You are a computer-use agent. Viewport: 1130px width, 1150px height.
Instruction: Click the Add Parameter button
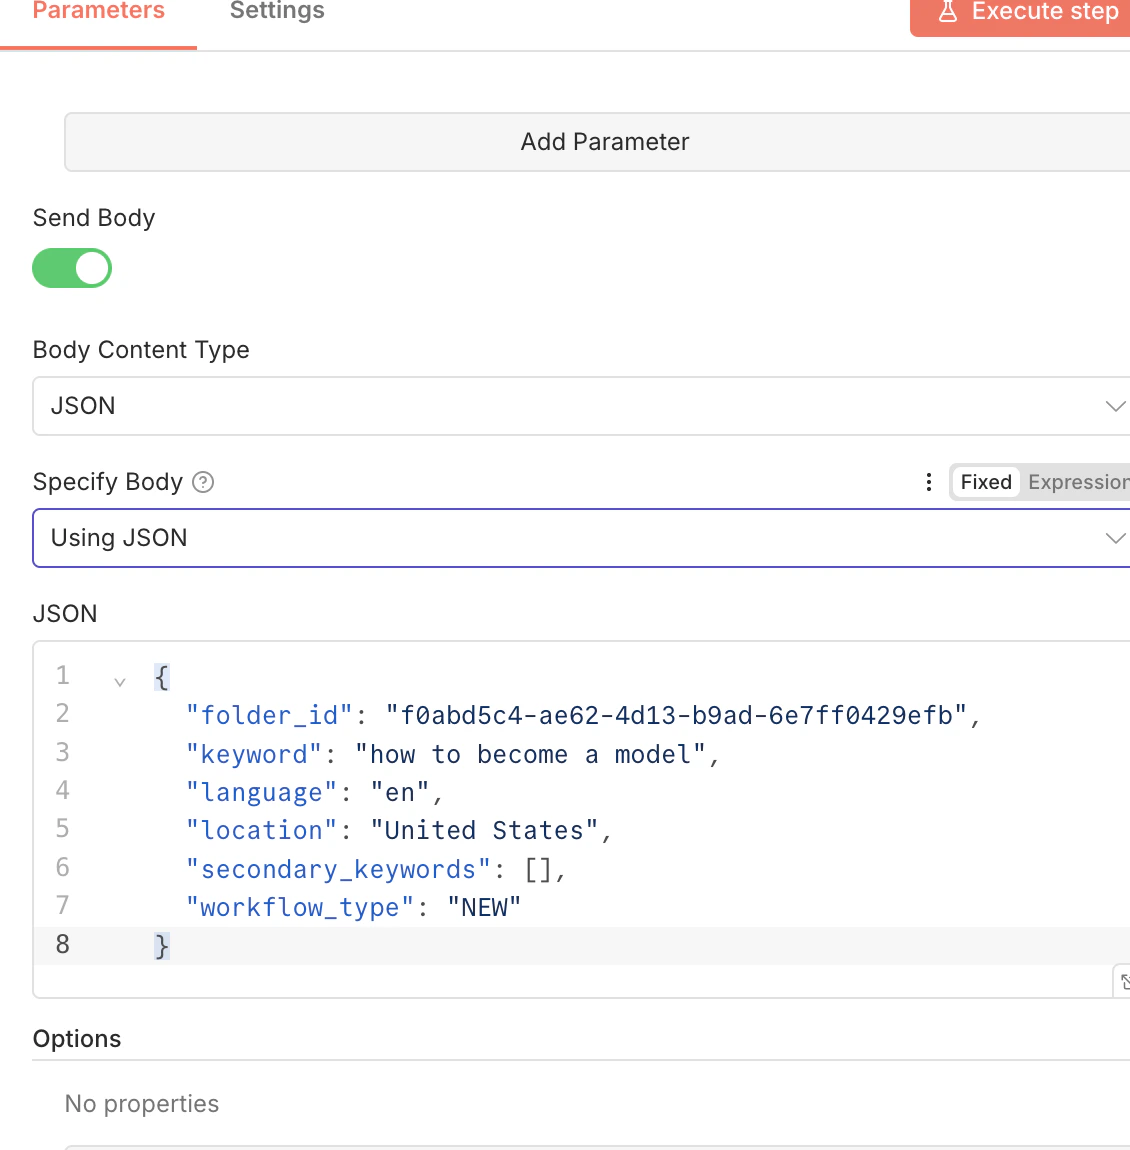597,142
